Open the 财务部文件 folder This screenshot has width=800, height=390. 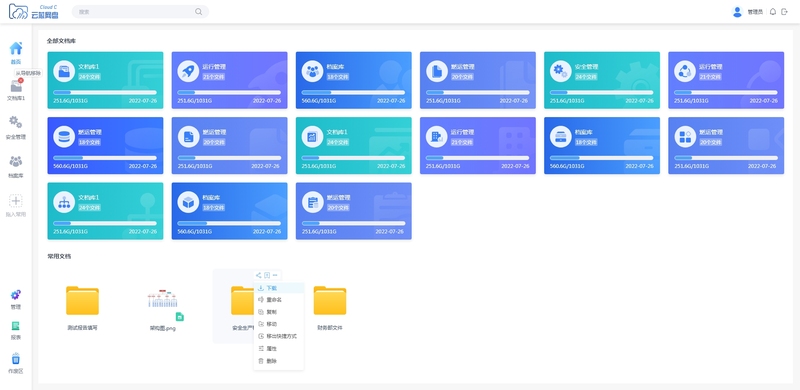330,300
